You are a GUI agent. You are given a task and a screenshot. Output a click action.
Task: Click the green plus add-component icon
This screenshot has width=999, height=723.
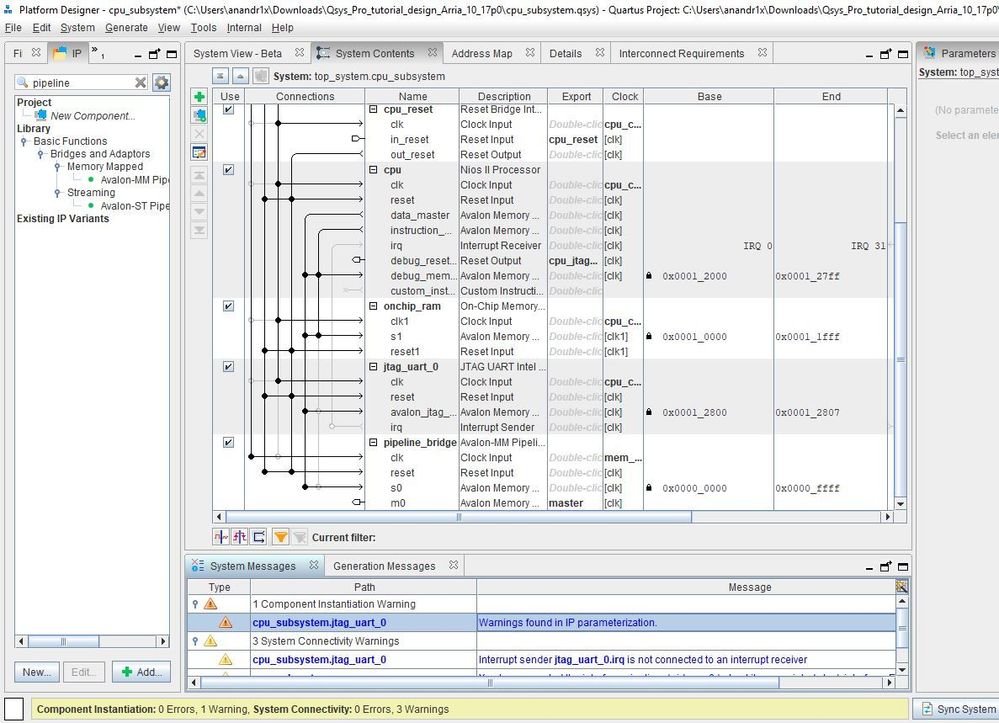199,97
